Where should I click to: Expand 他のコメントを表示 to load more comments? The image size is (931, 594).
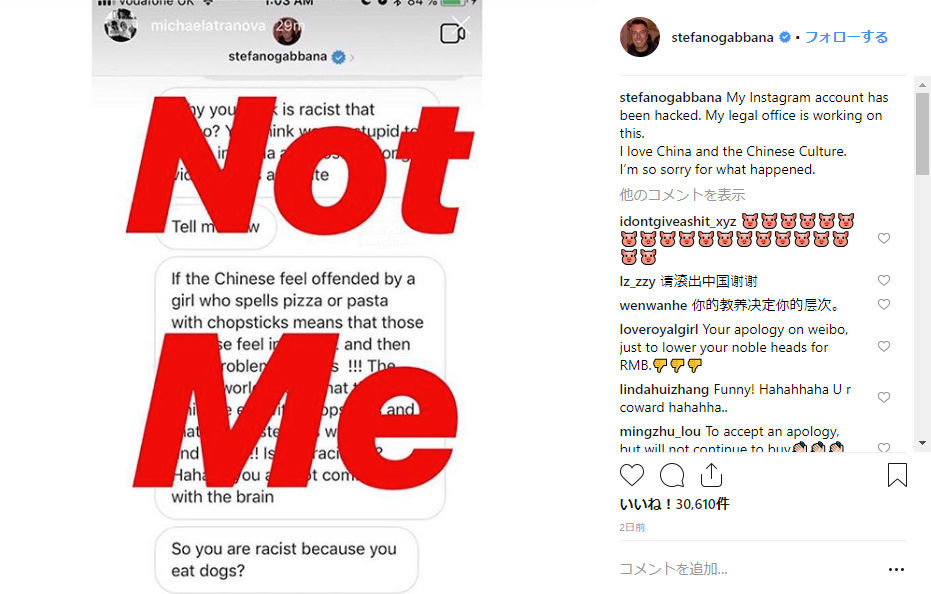[x=682, y=195]
